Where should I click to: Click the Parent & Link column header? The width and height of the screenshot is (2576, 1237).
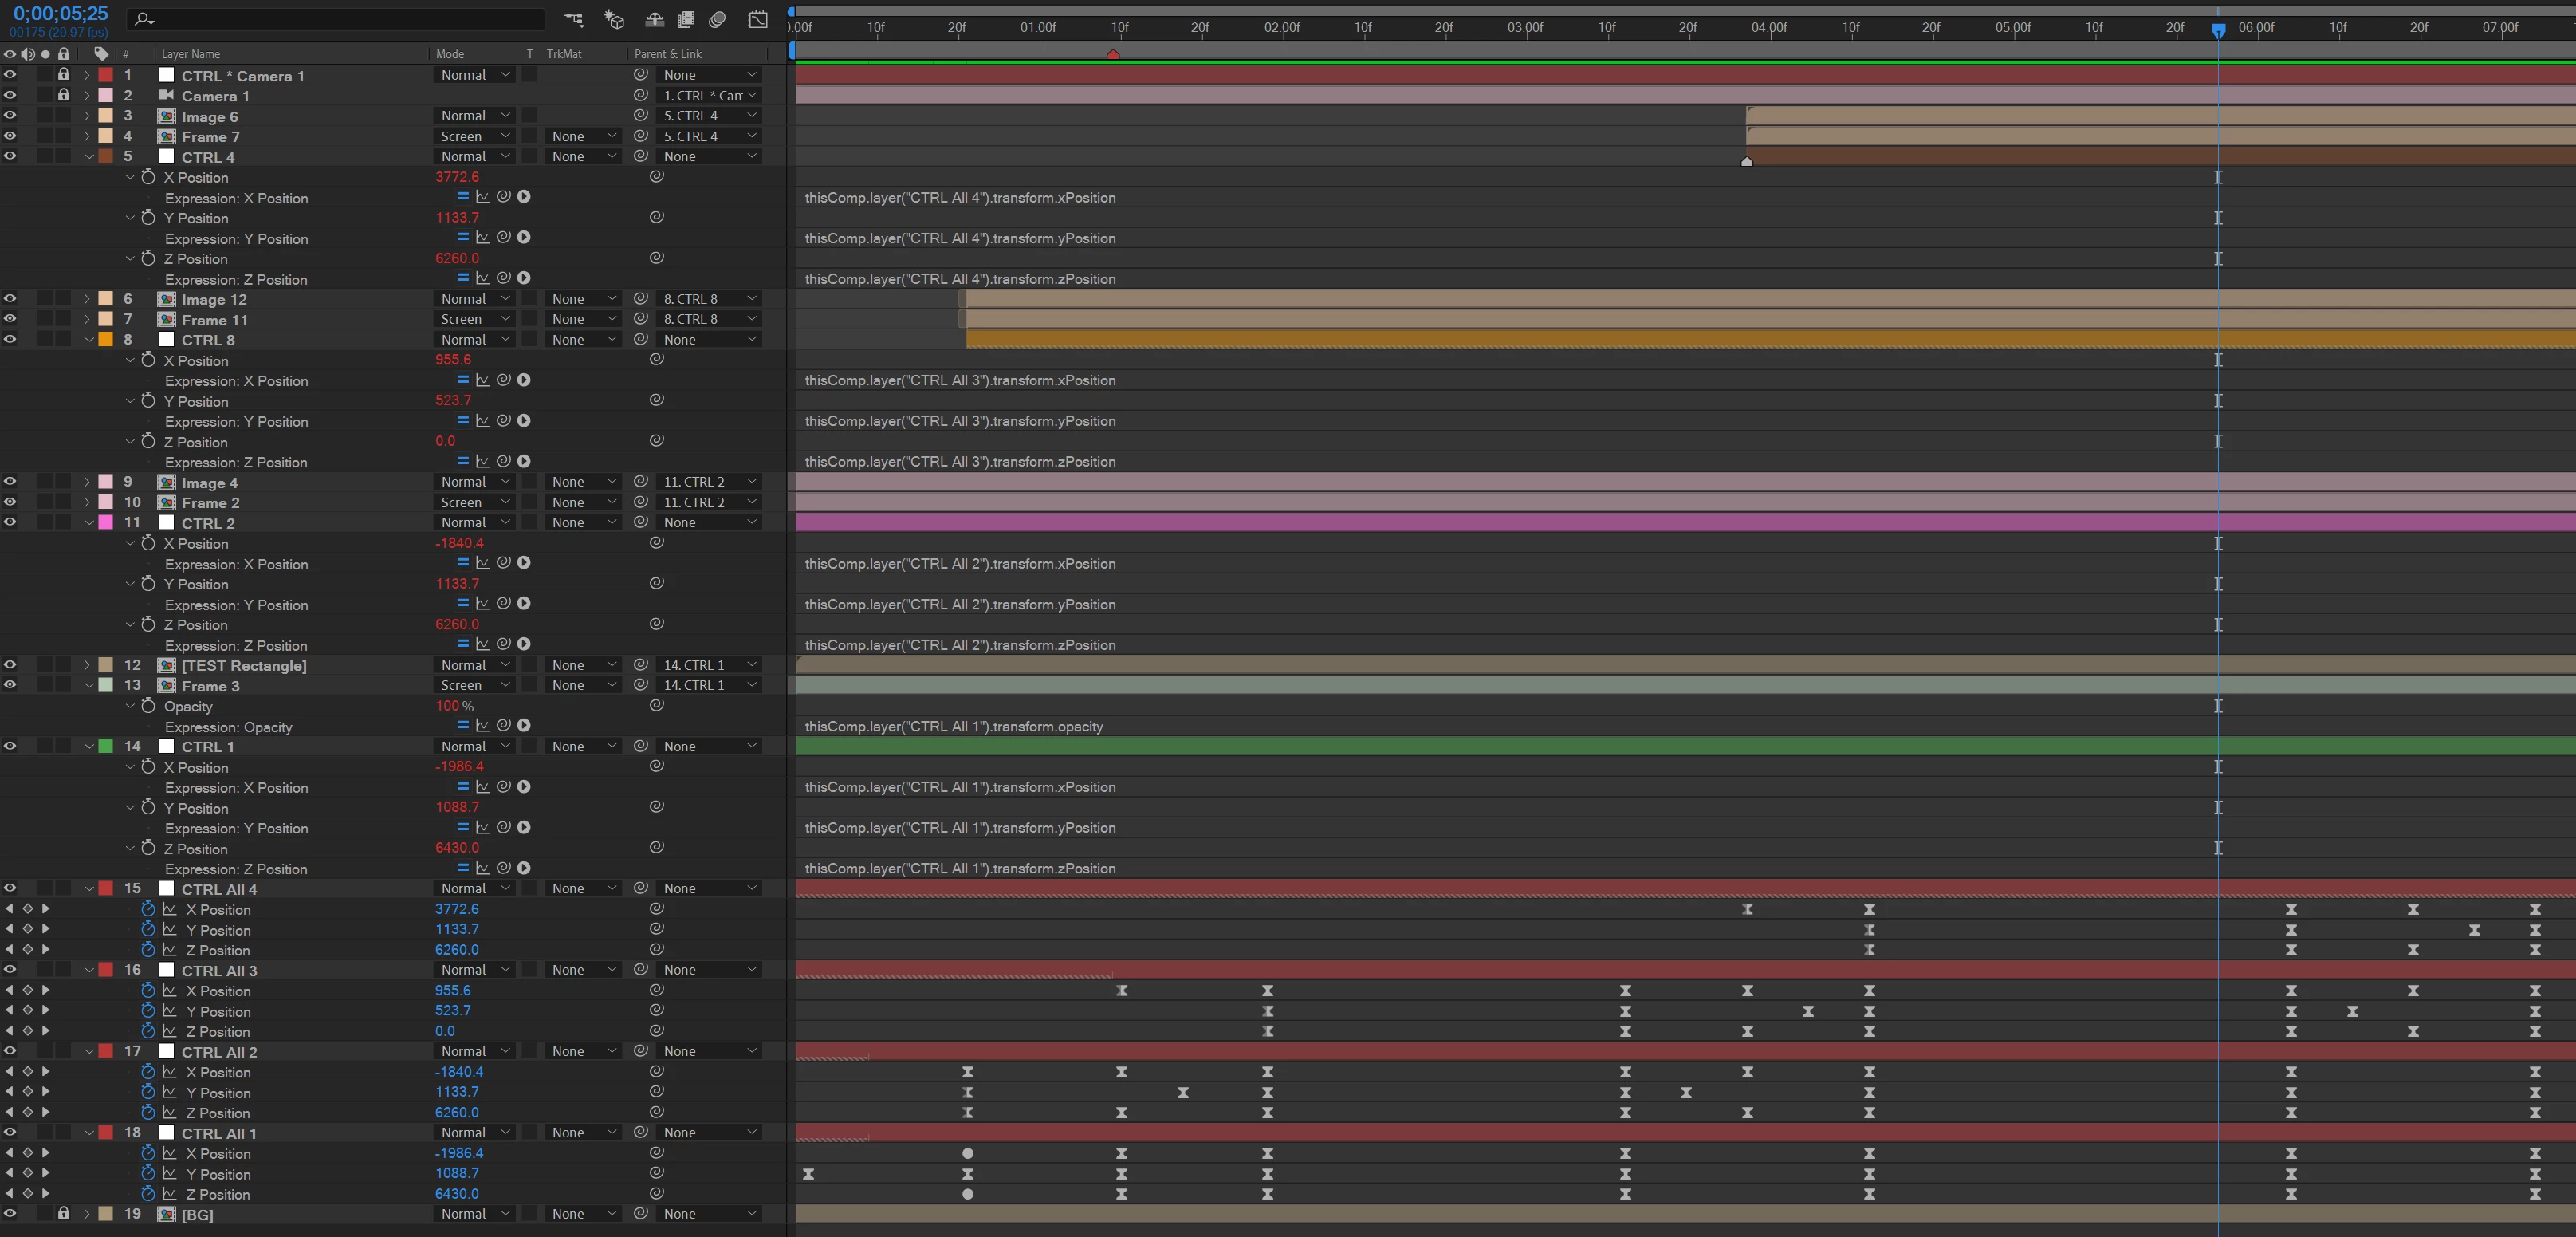668,54
